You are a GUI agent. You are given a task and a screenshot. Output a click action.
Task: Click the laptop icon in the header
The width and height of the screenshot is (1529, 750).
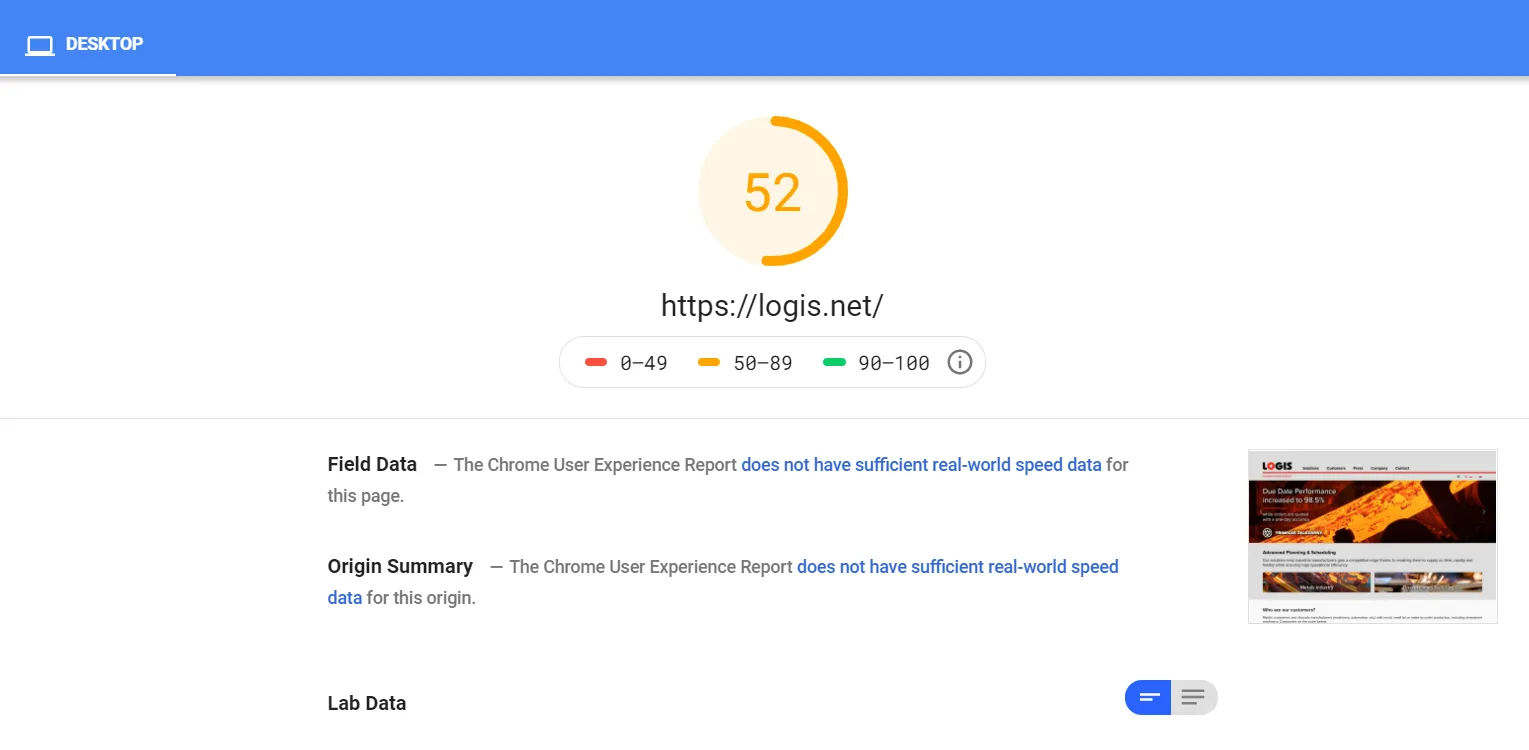point(40,45)
